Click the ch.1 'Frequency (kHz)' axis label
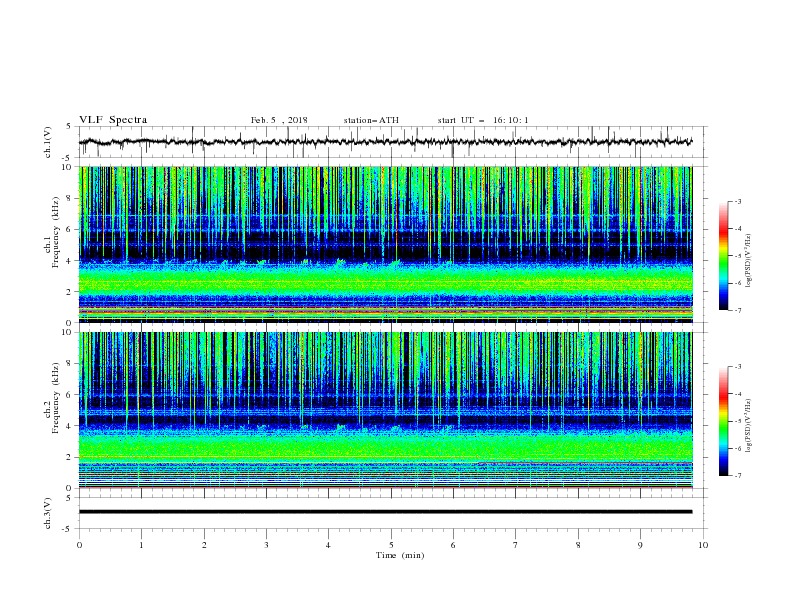The image size is (792, 612). (56, 230)
